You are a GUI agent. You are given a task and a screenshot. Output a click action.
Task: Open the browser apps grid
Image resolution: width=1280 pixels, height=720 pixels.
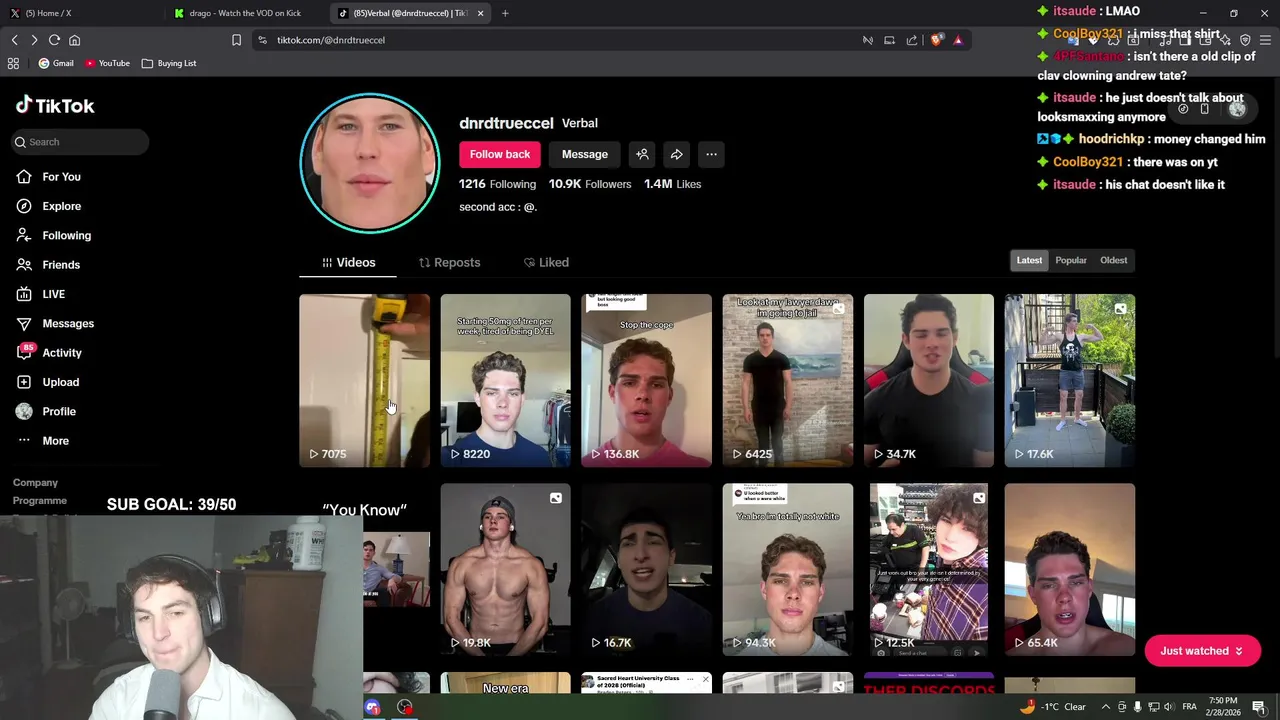coord(13,63)
